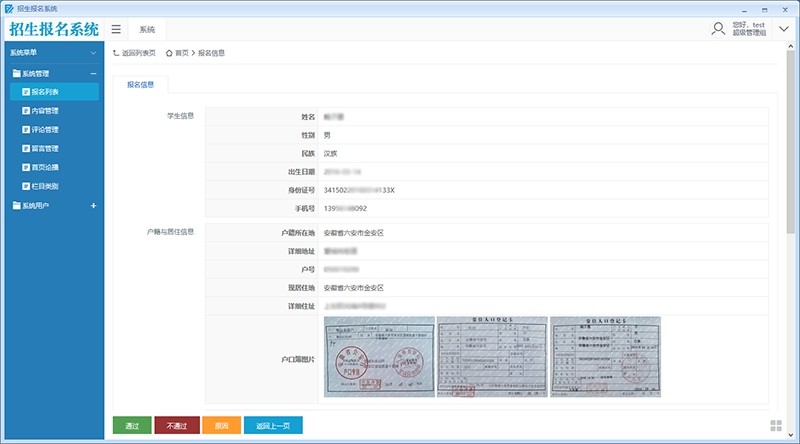
Task: Select 评论管理 in the sidebar
Action: click(x=40, y=130)
